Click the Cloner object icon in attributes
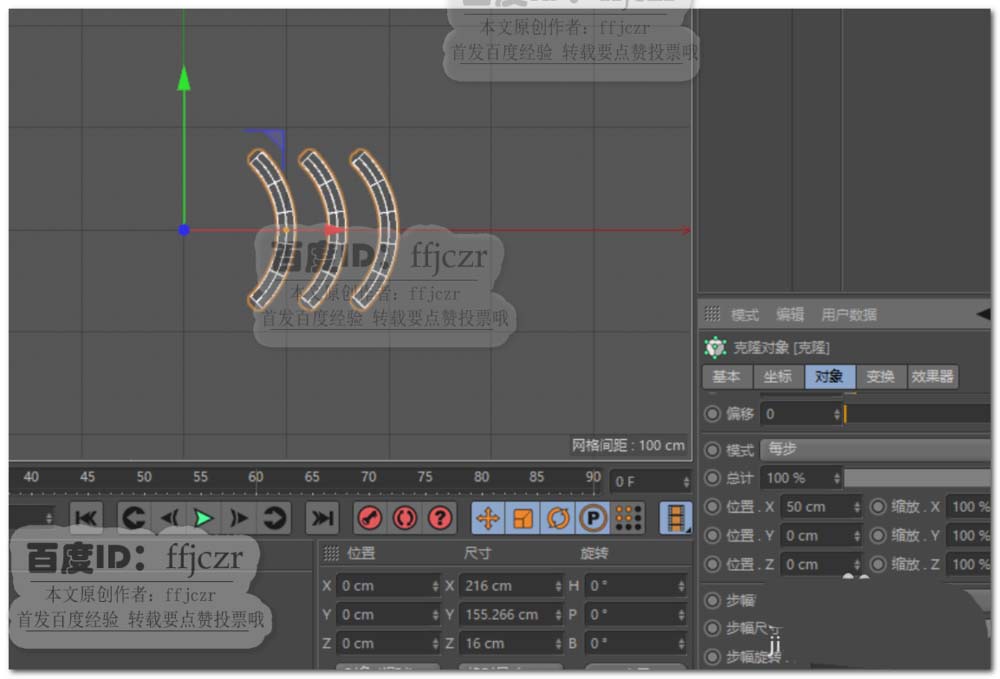 click(x=716, y=347)
